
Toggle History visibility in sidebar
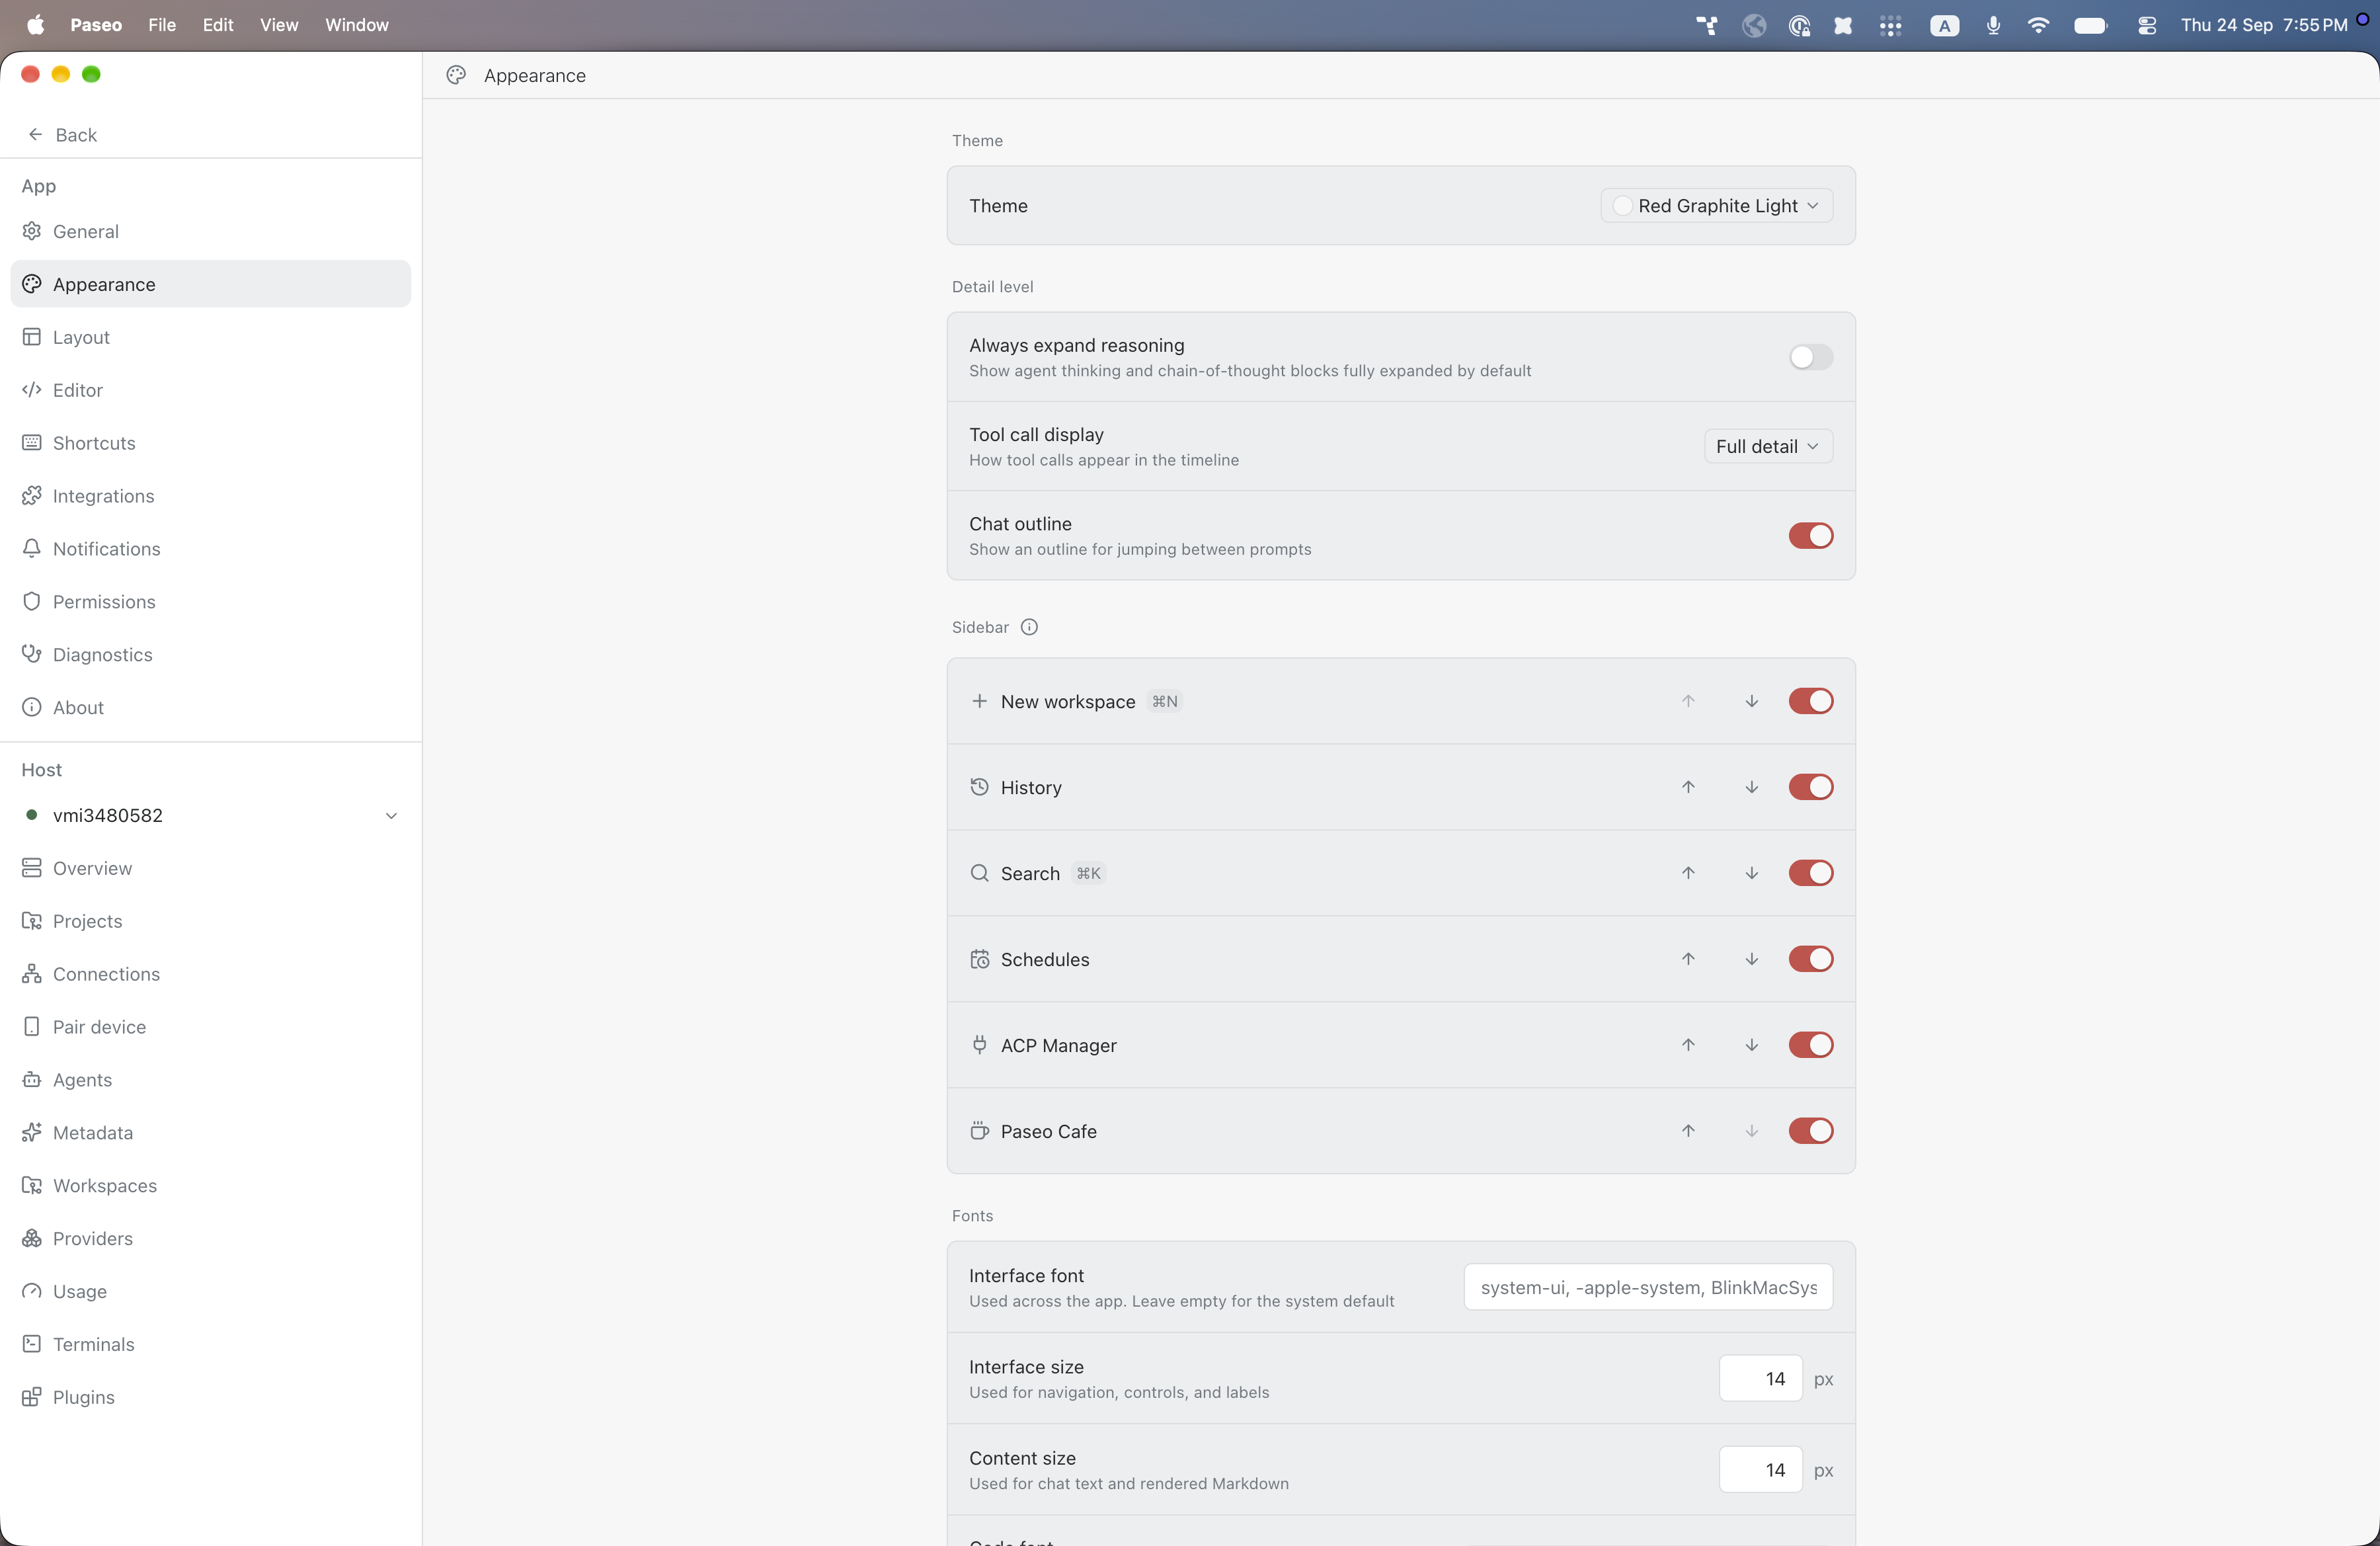(1811, 787)
